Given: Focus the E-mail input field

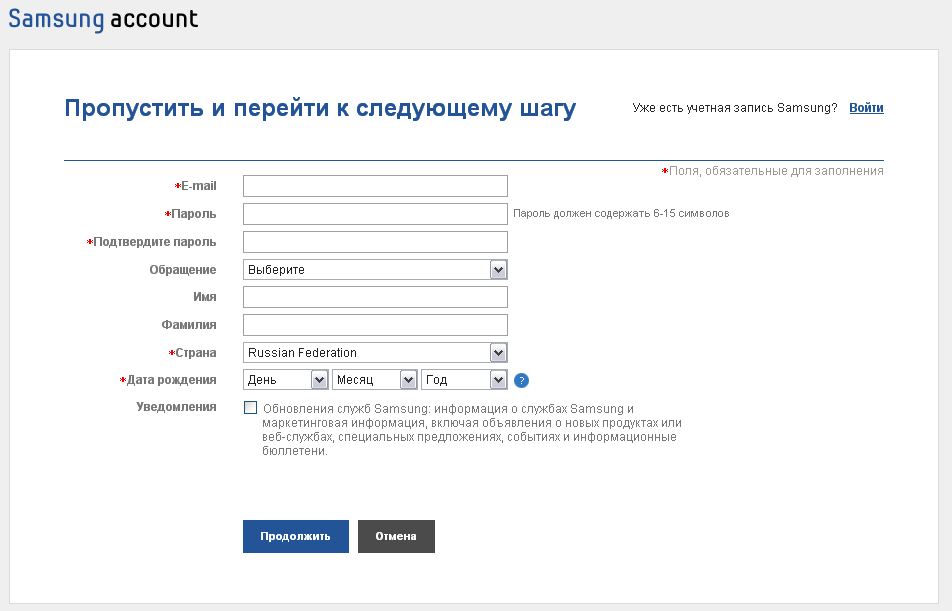Looking at the screenshot, I should tap(375, 186).
